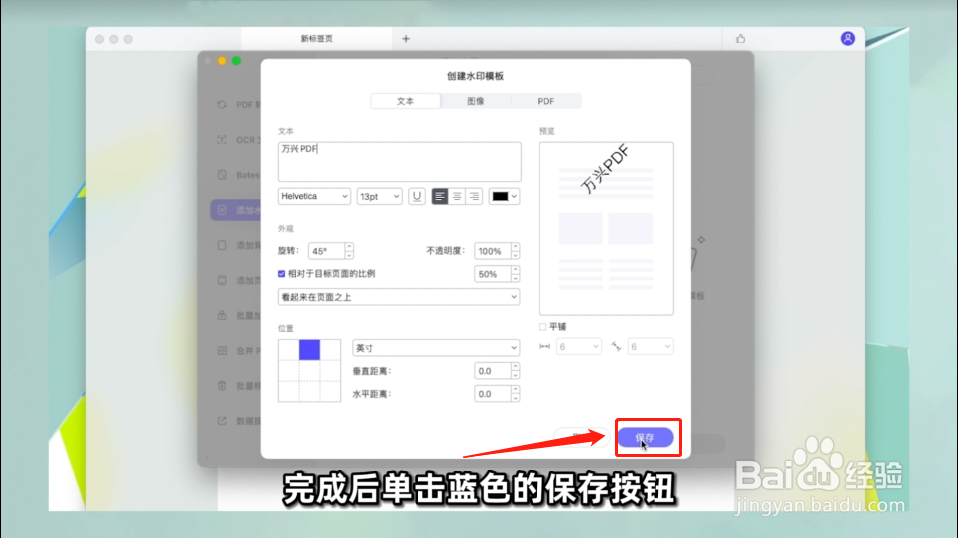Decrease rotation angle with down stepper
Image resolution: width=958 pixels, height=538 pixels.
click(349, 255)
